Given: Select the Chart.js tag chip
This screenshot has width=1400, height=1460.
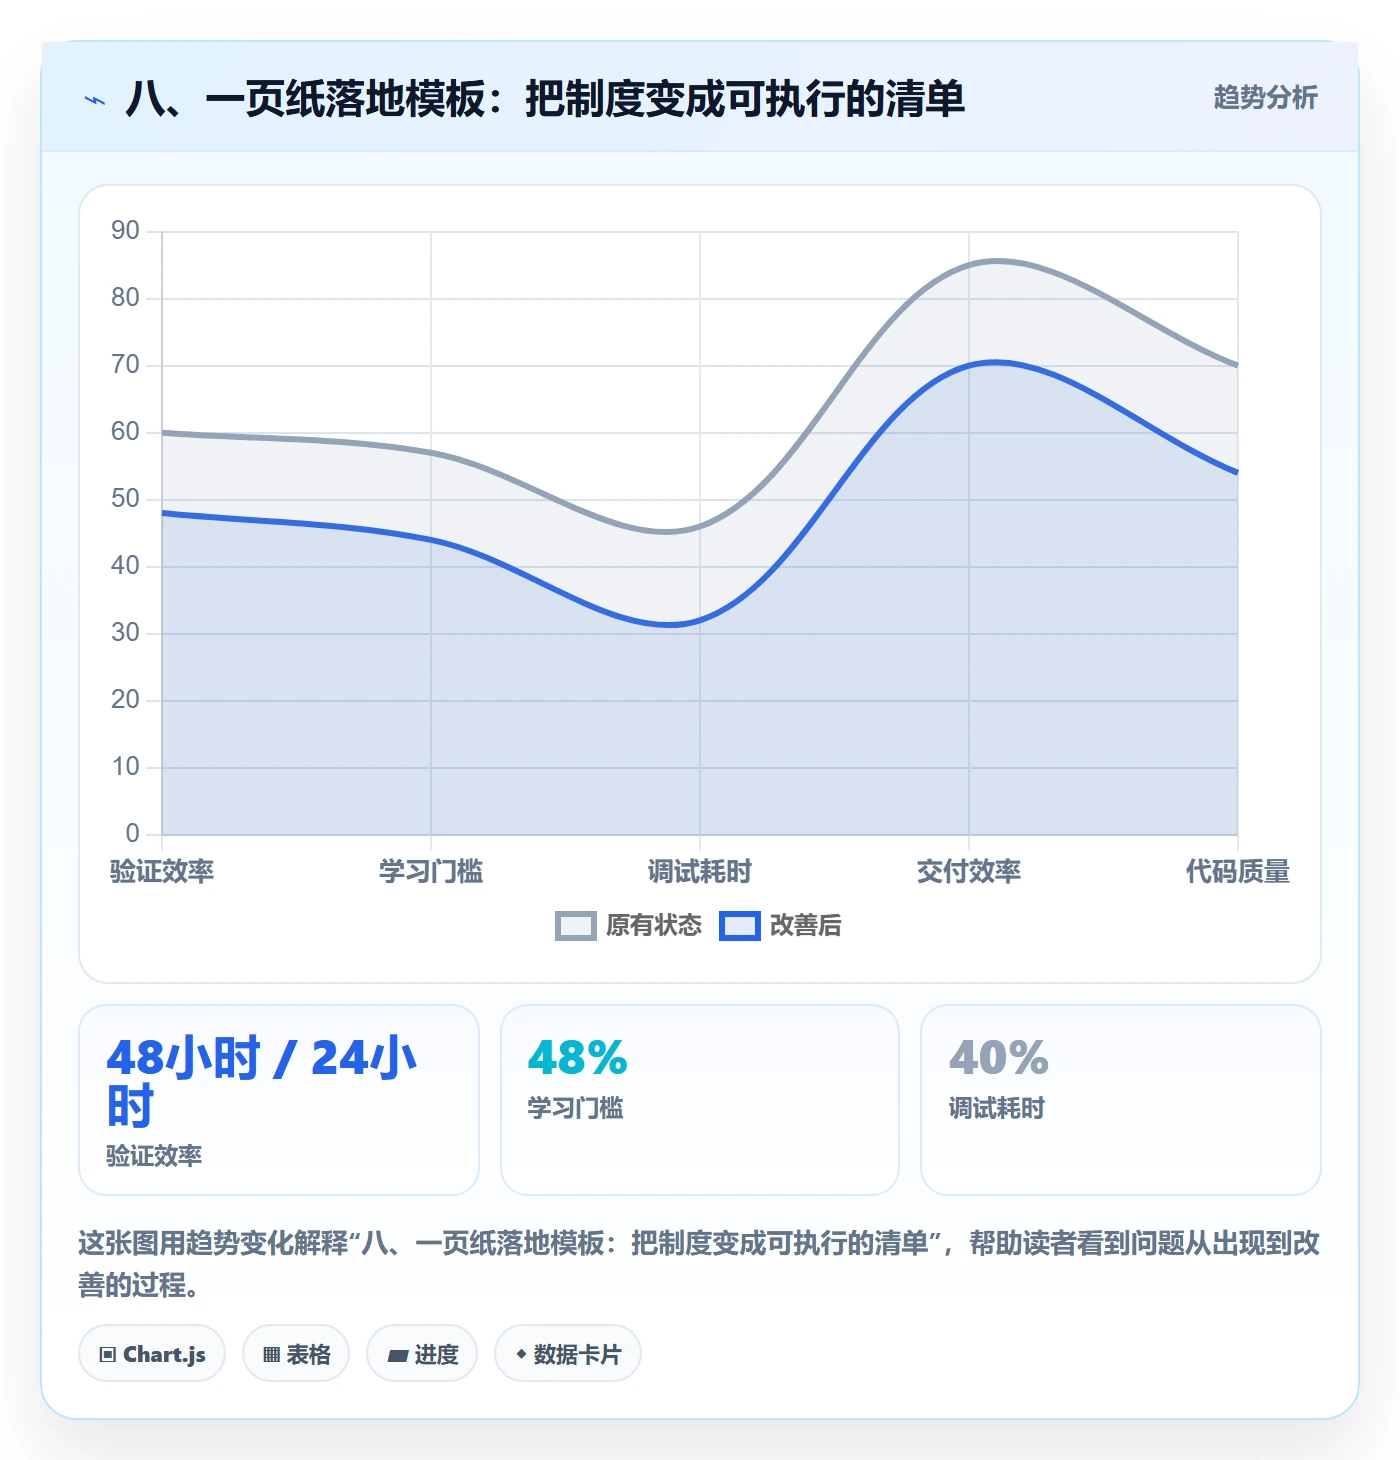Looking at the screenshot, I should pos(152,1354).
